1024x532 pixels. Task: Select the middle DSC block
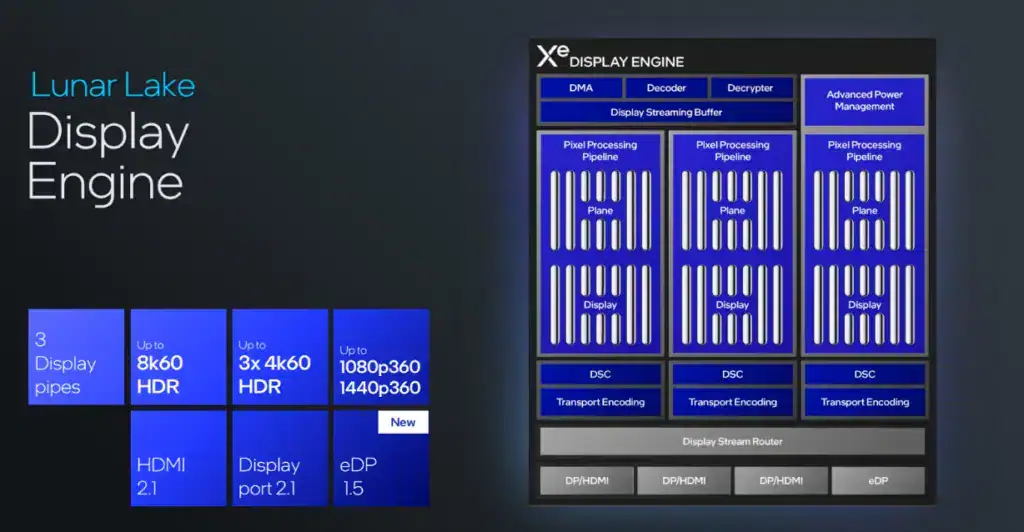[x=733, y=374]
